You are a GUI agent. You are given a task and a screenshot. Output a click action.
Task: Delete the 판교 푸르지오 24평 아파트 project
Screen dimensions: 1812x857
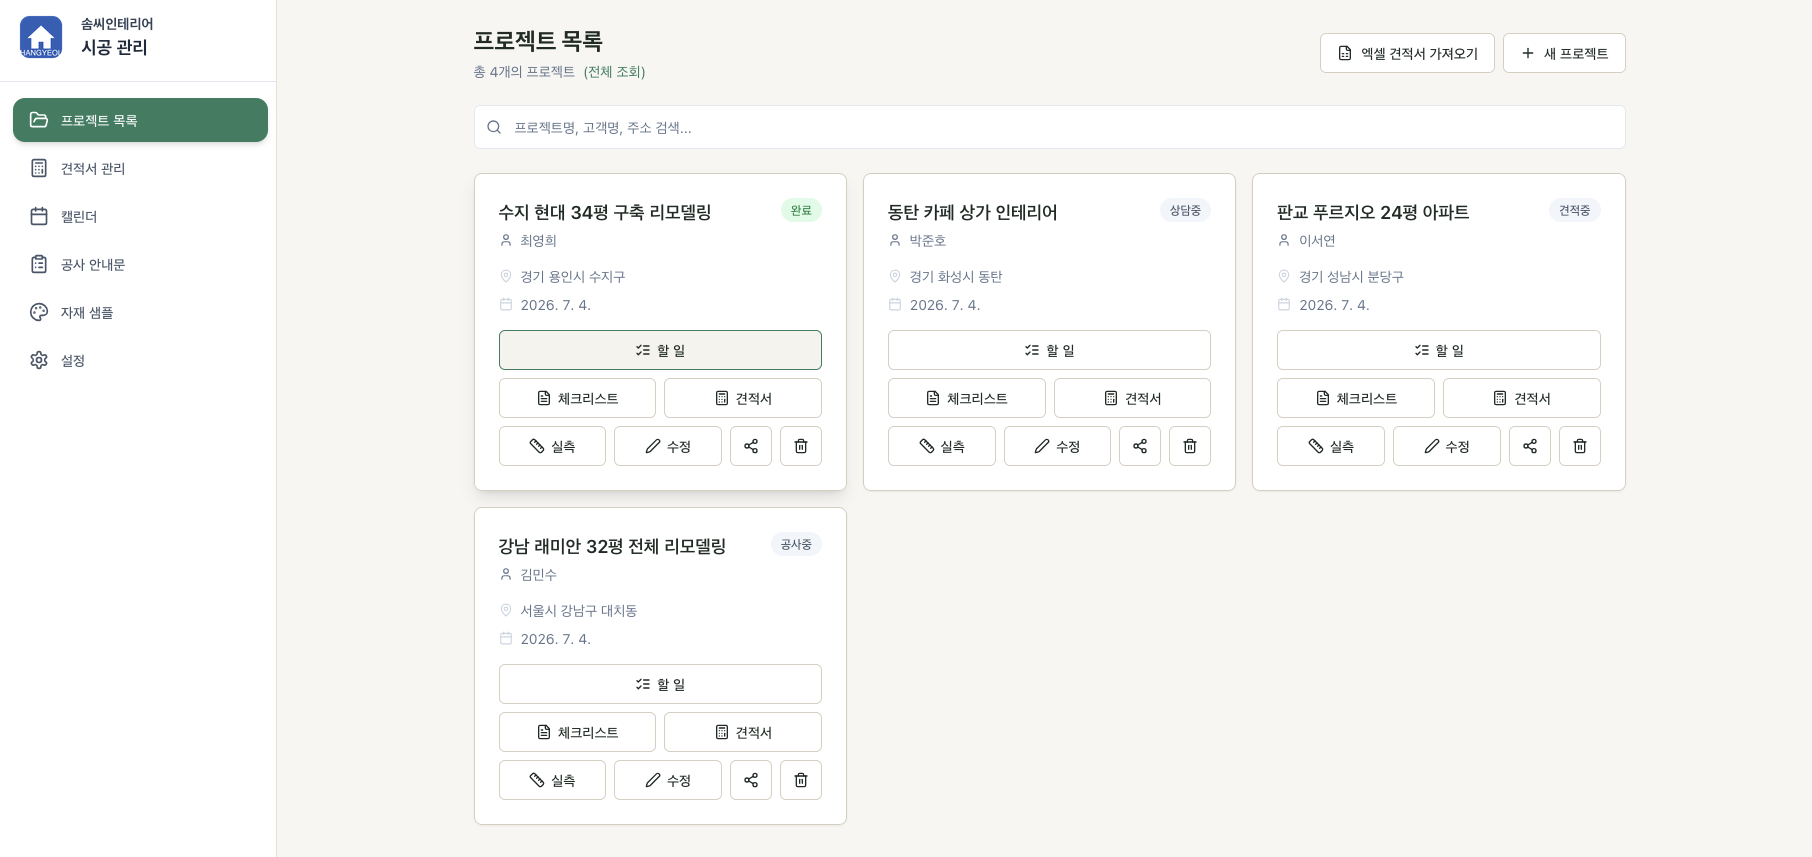click(x=1580, y=446)
